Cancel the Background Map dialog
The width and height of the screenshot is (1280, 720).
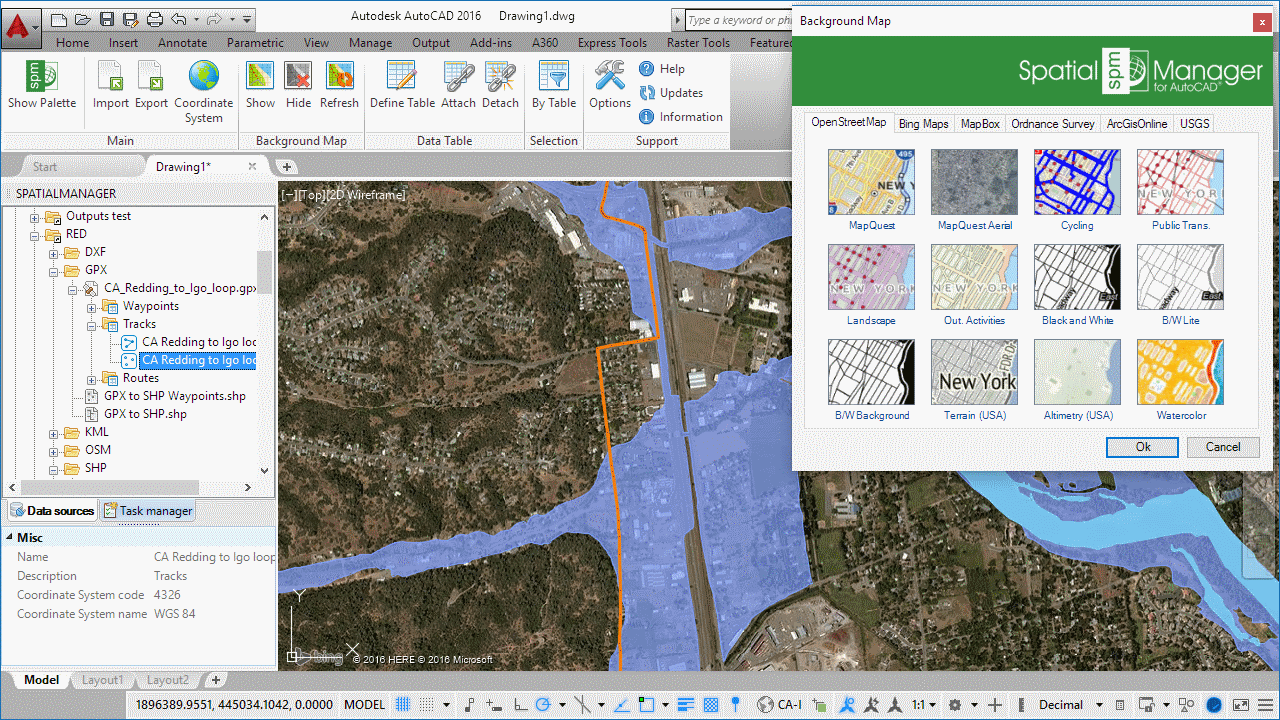tap(1222, 447)
